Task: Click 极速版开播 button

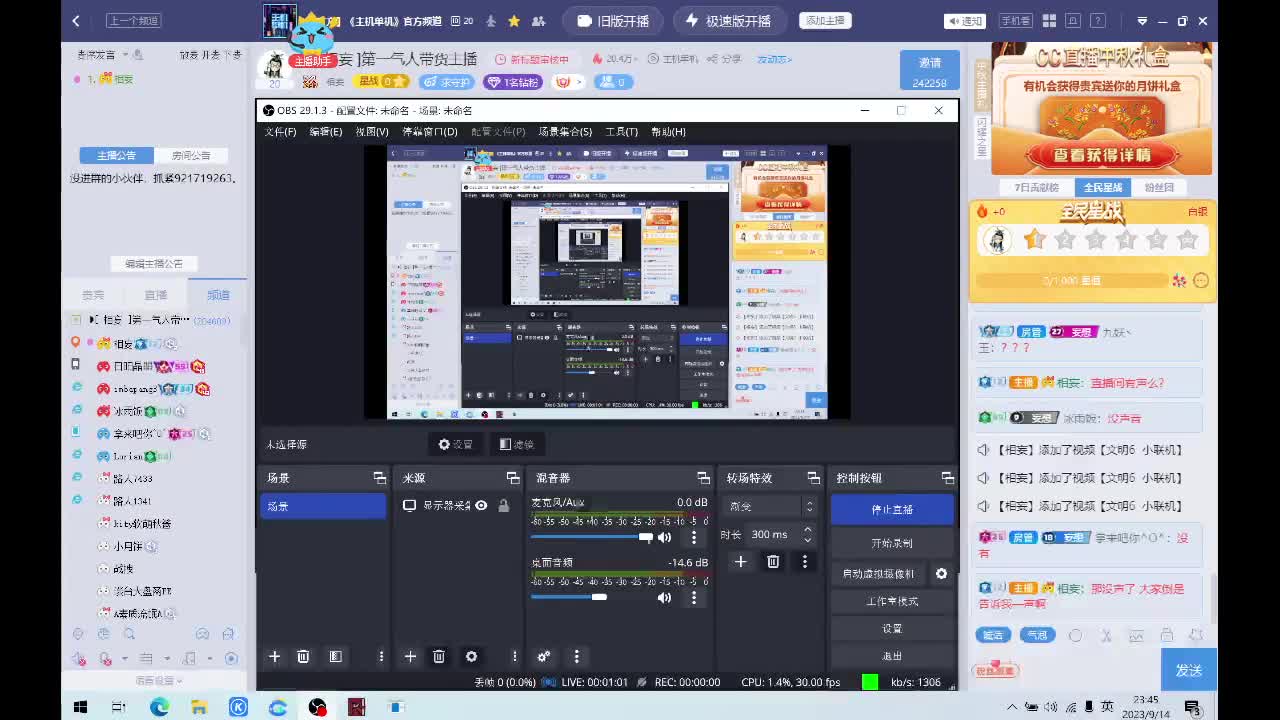Action: coord(728,21)
